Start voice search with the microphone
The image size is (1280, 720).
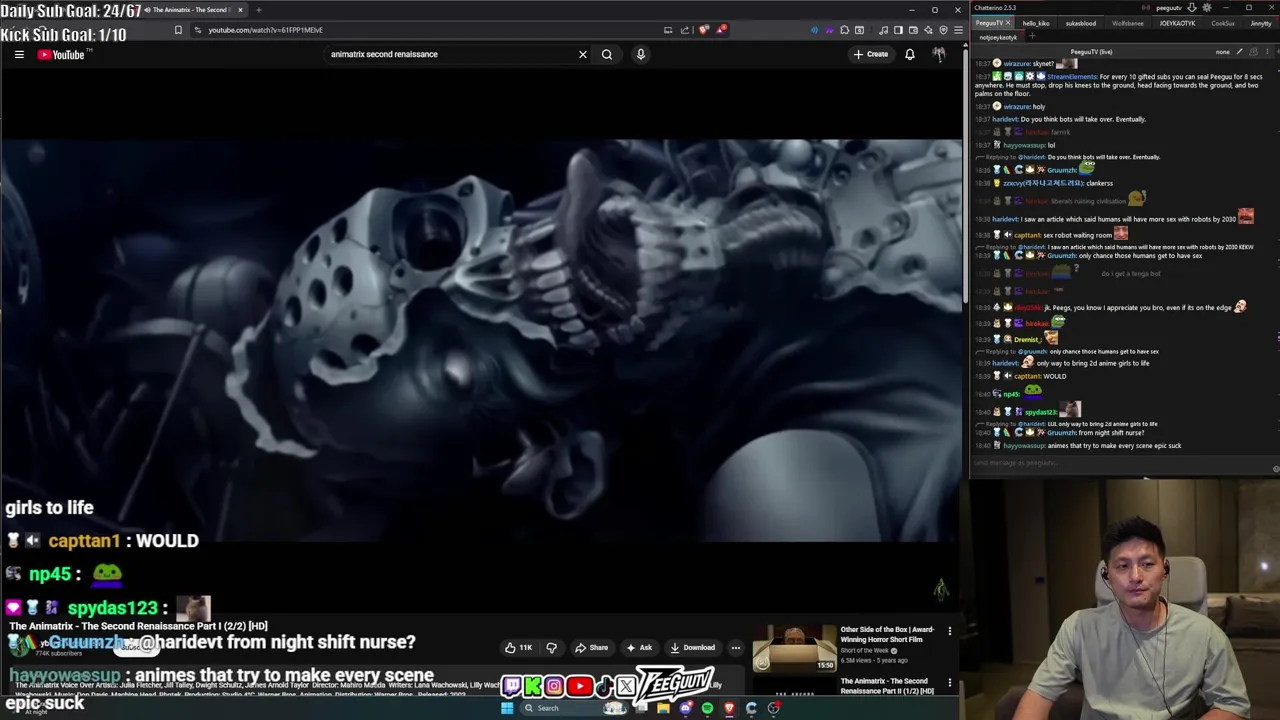(x=641, y=54)
